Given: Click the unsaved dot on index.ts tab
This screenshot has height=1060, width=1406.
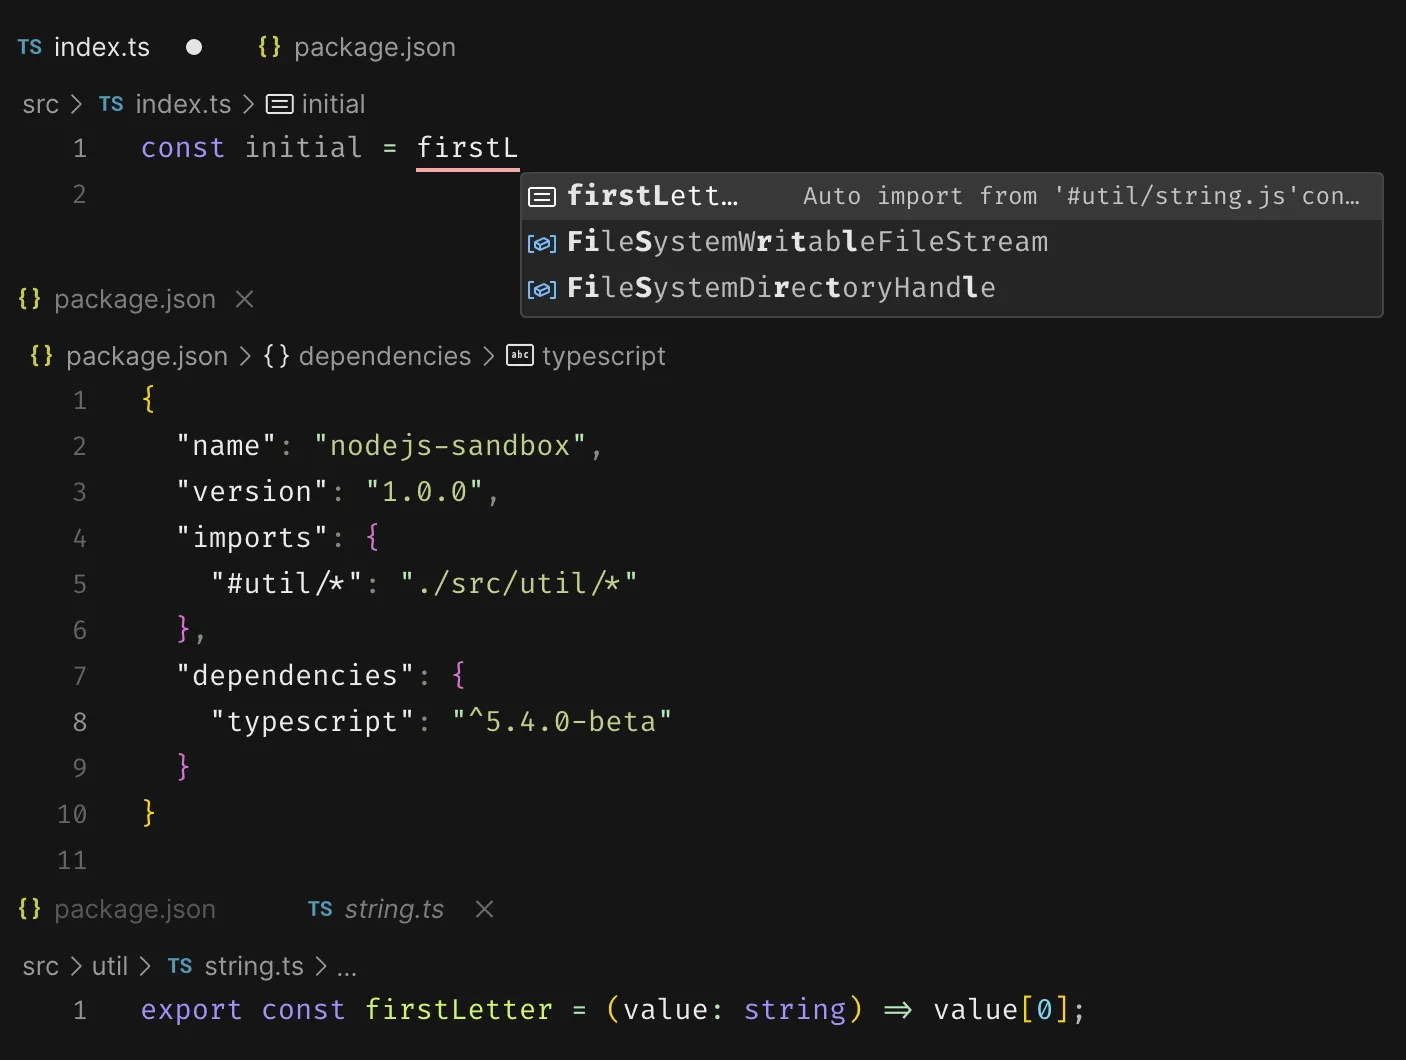Looking at the screenshot, I should pos(194,47).
